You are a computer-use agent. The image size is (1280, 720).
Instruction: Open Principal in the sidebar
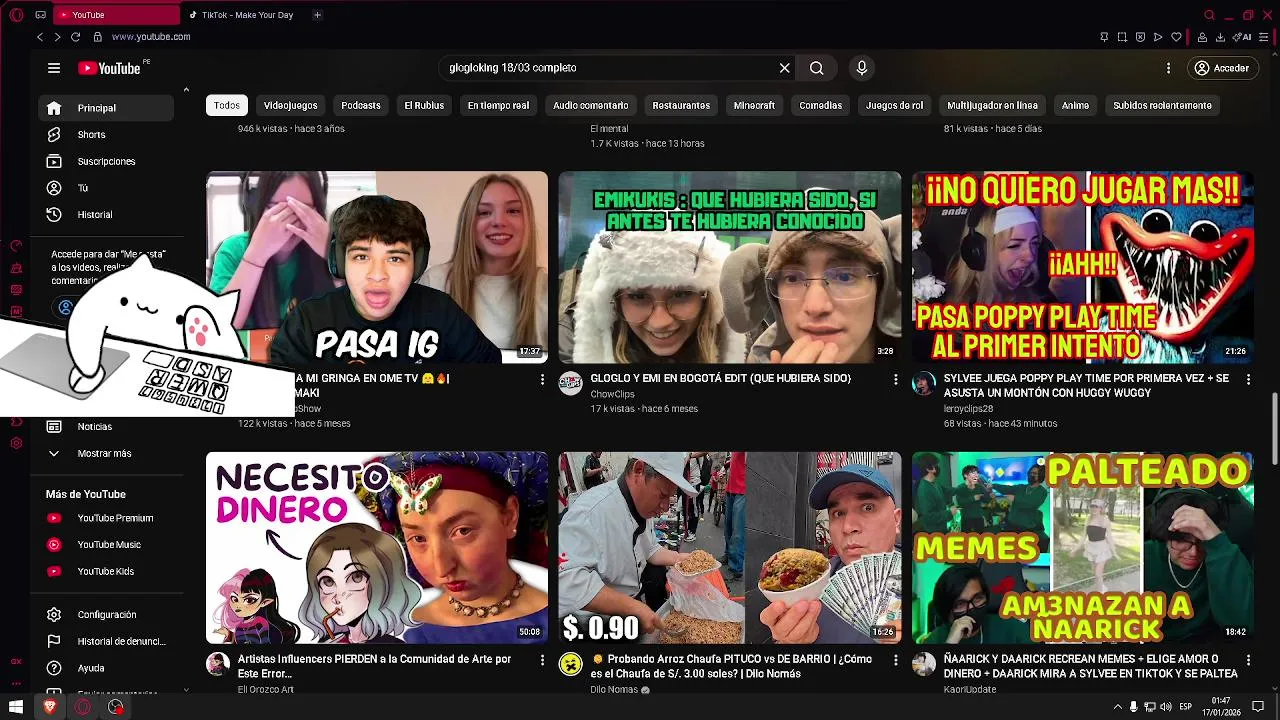point(106,108)
